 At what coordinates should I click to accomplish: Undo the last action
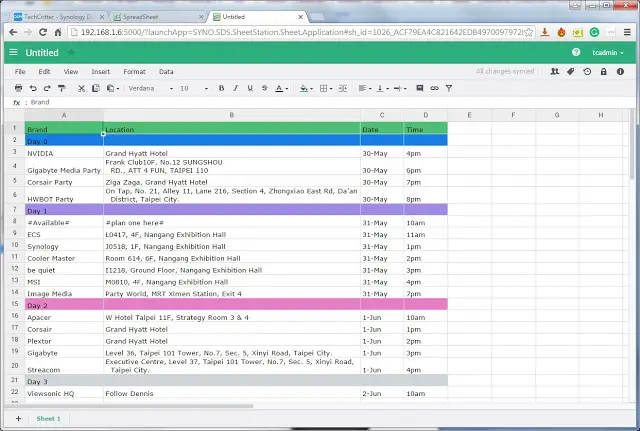(x=33, y=88)
